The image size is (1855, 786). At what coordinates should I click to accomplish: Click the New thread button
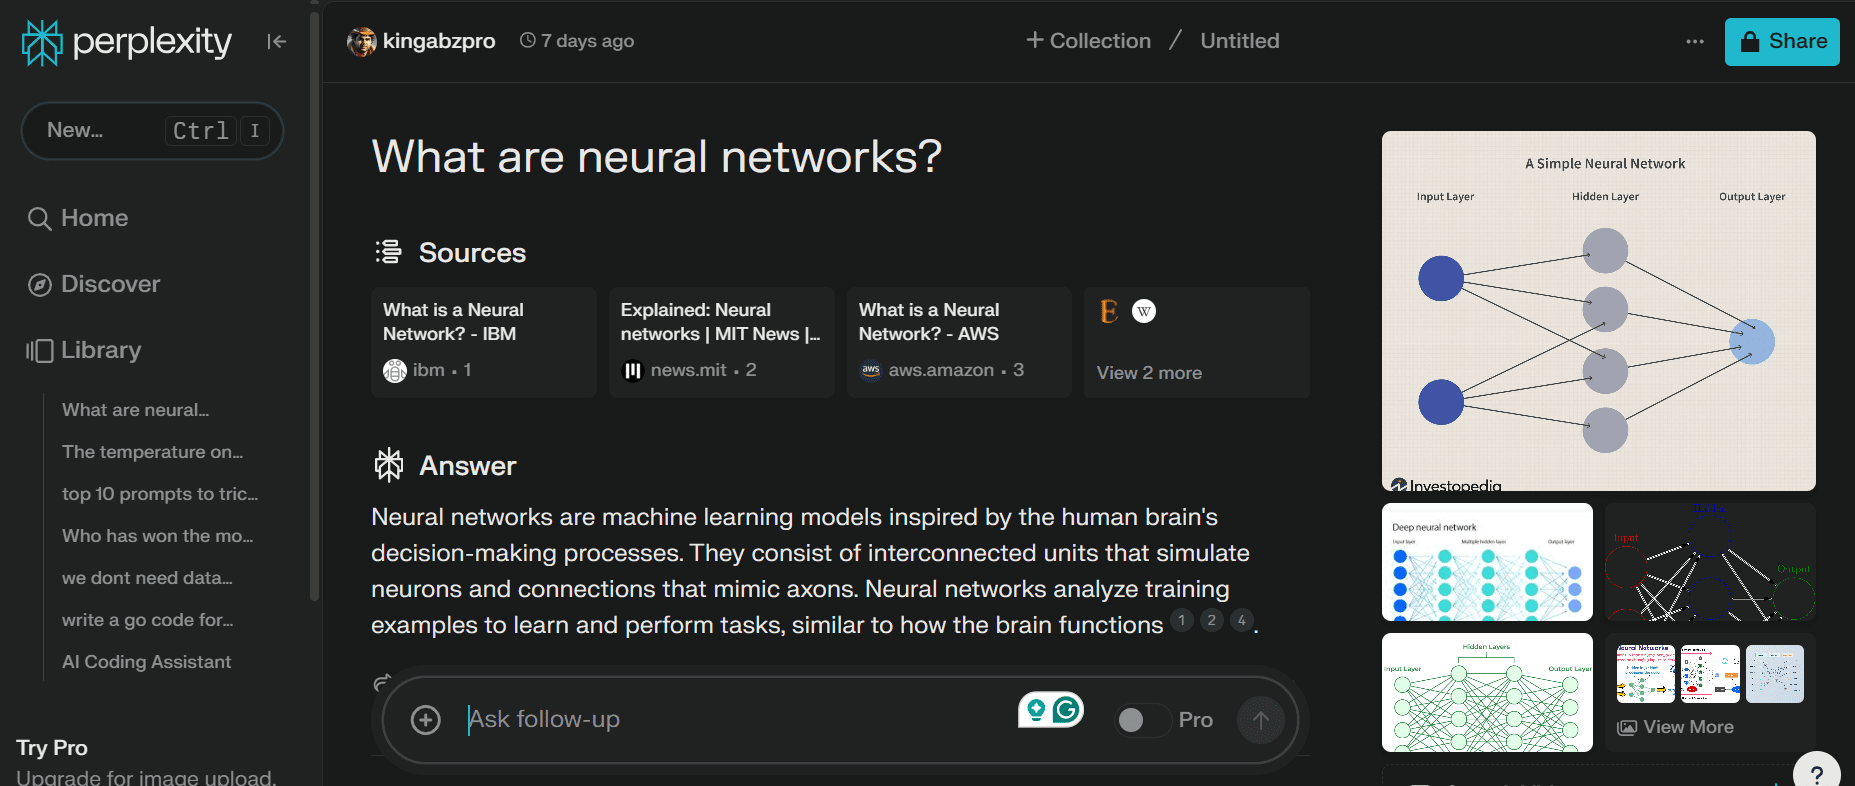coord(152,131)
